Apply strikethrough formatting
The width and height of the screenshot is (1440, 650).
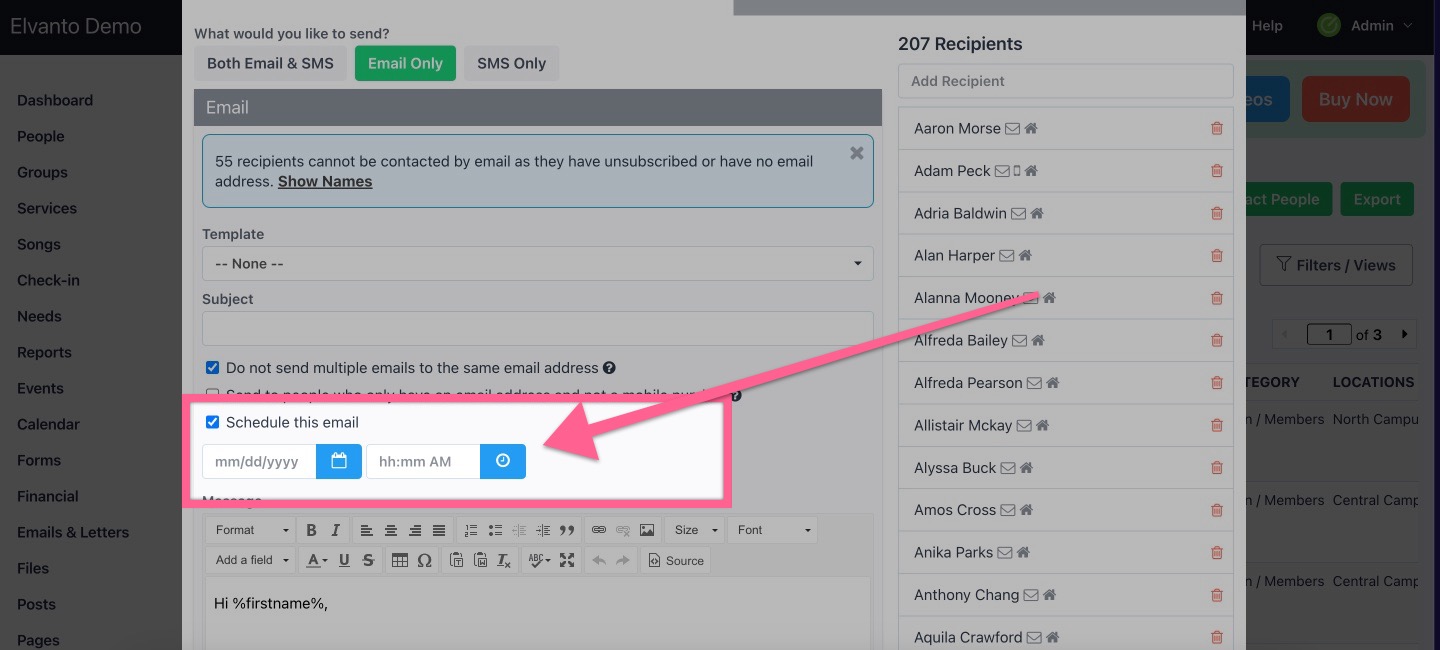368,560
